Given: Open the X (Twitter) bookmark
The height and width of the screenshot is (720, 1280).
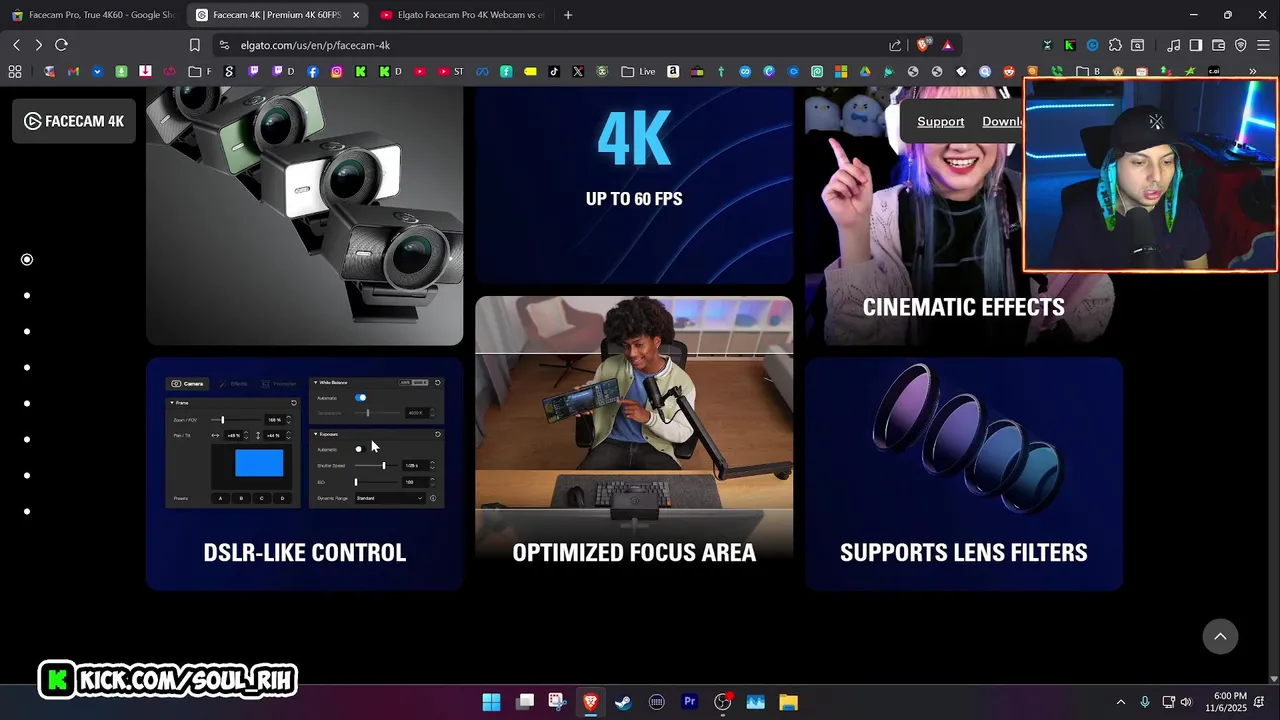Looking at the screenshot, I should click(x=578, y=71).
